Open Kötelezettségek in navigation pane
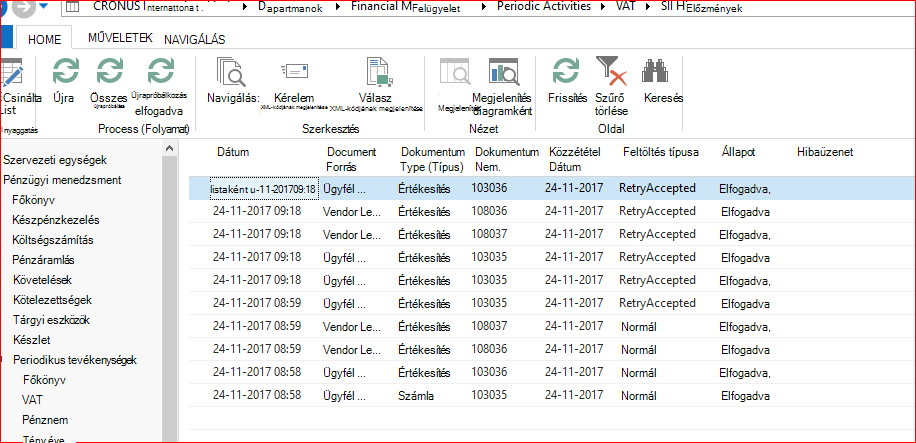 52,300
